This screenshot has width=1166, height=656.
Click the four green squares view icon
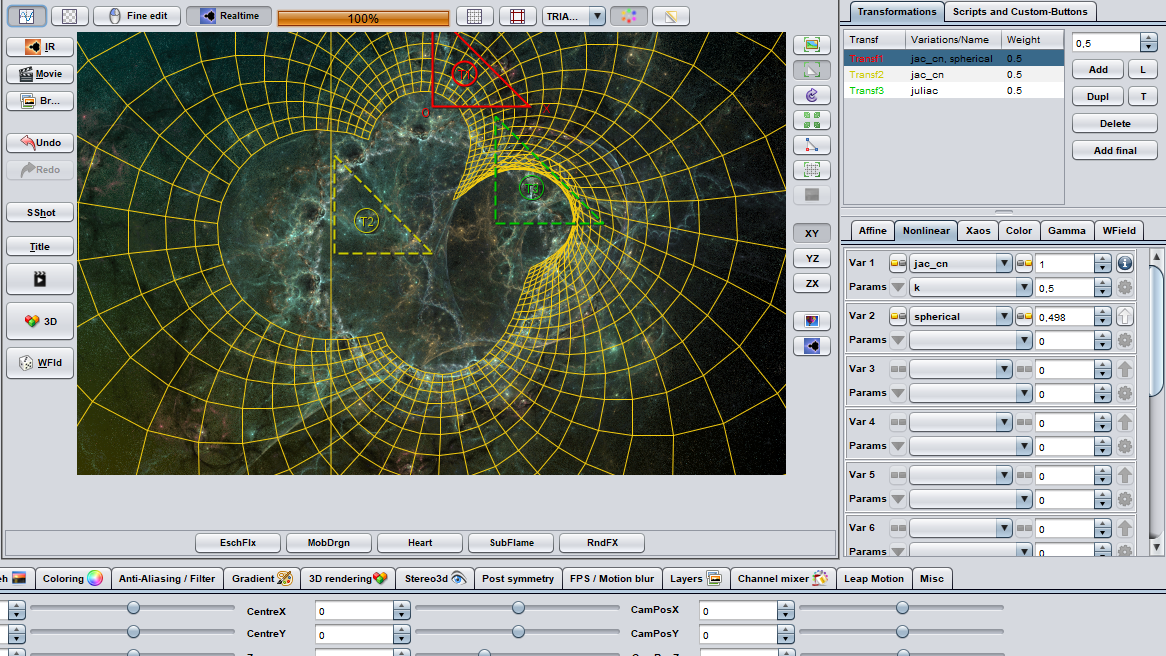[x=812, y=120]
